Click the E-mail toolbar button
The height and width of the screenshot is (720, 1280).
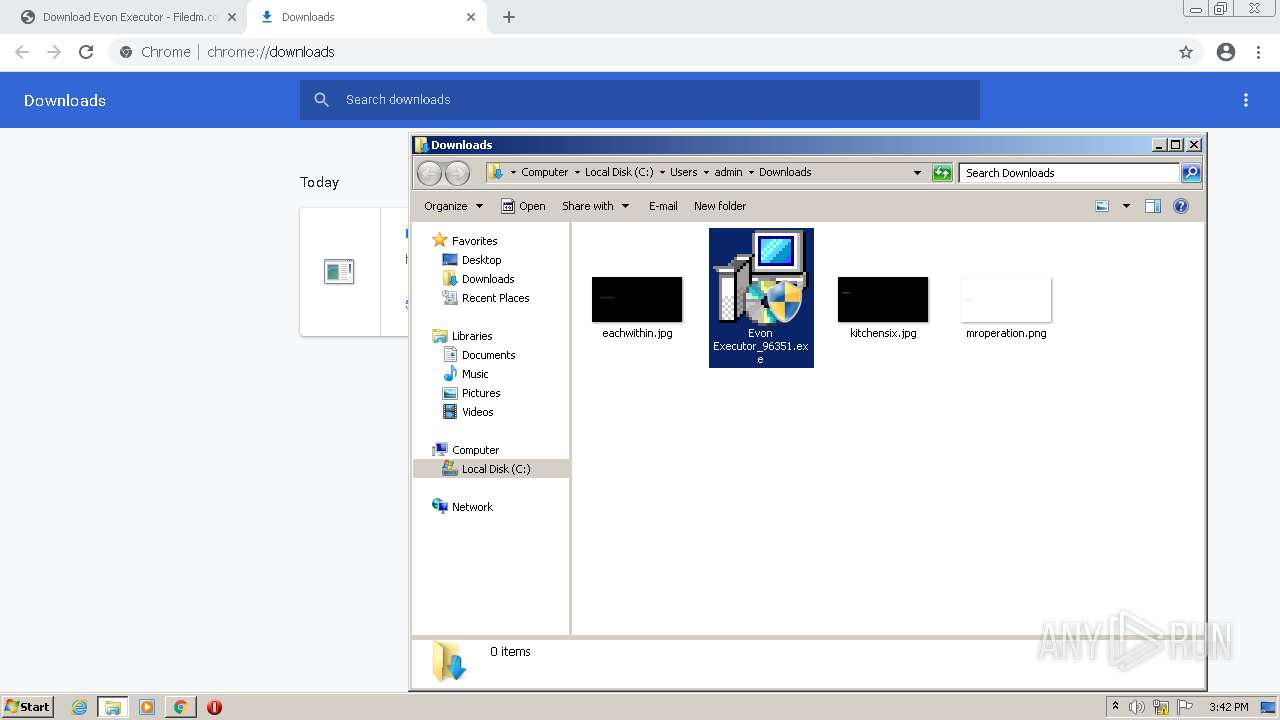663,206
